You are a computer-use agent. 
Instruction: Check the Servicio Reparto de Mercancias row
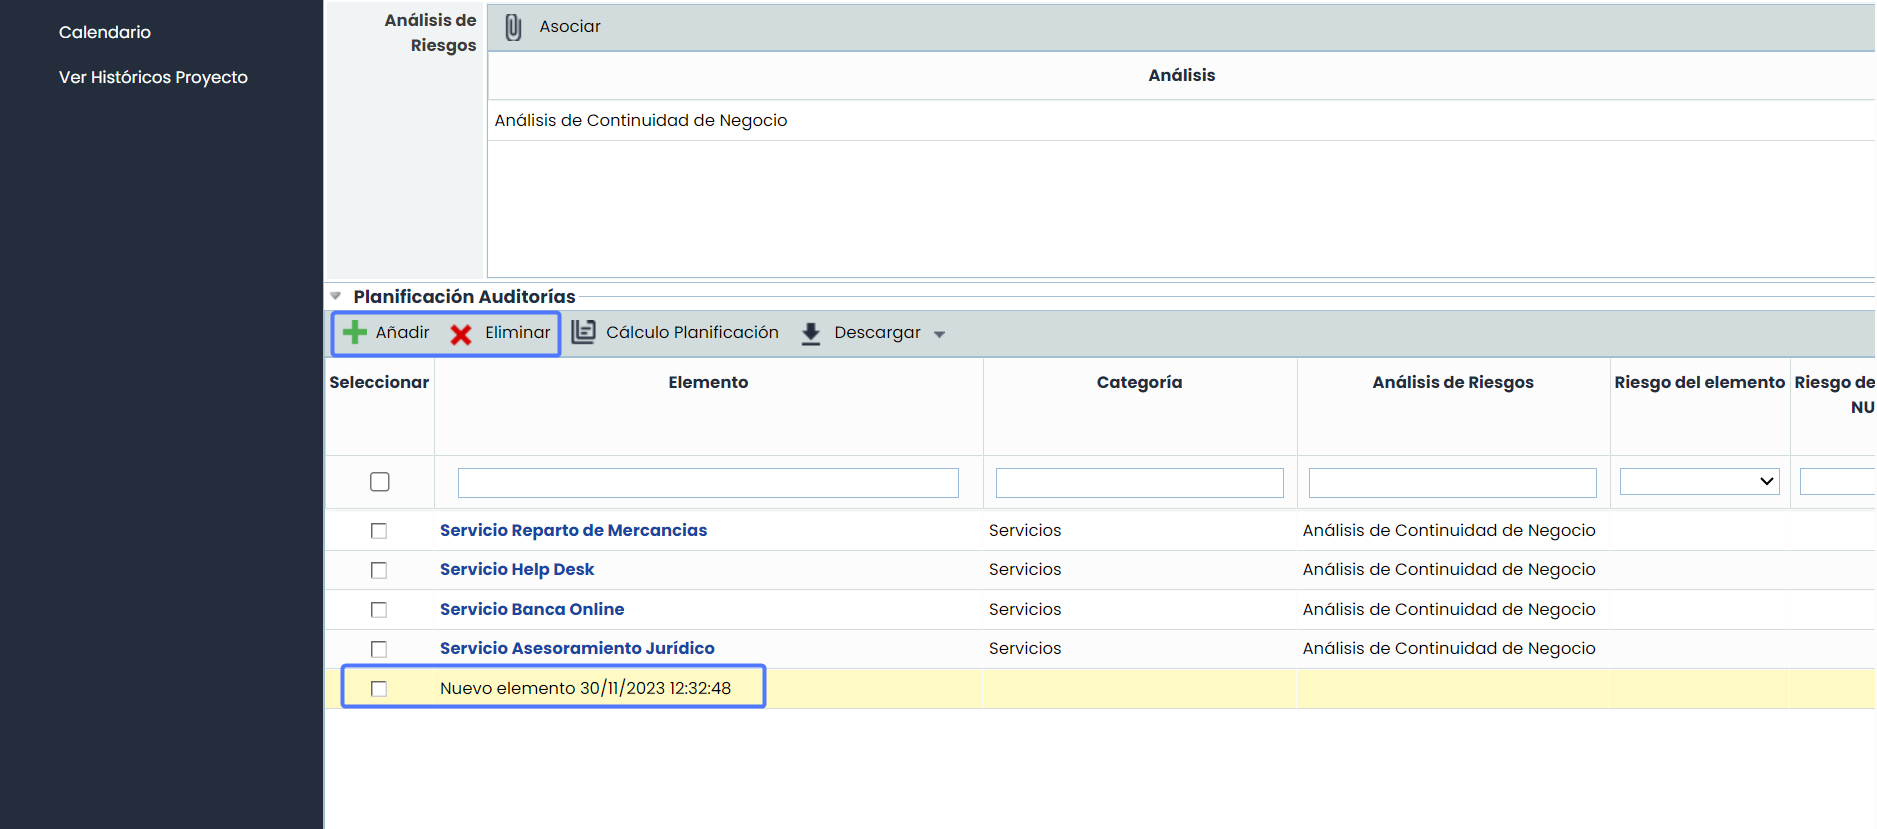(379, 531)
